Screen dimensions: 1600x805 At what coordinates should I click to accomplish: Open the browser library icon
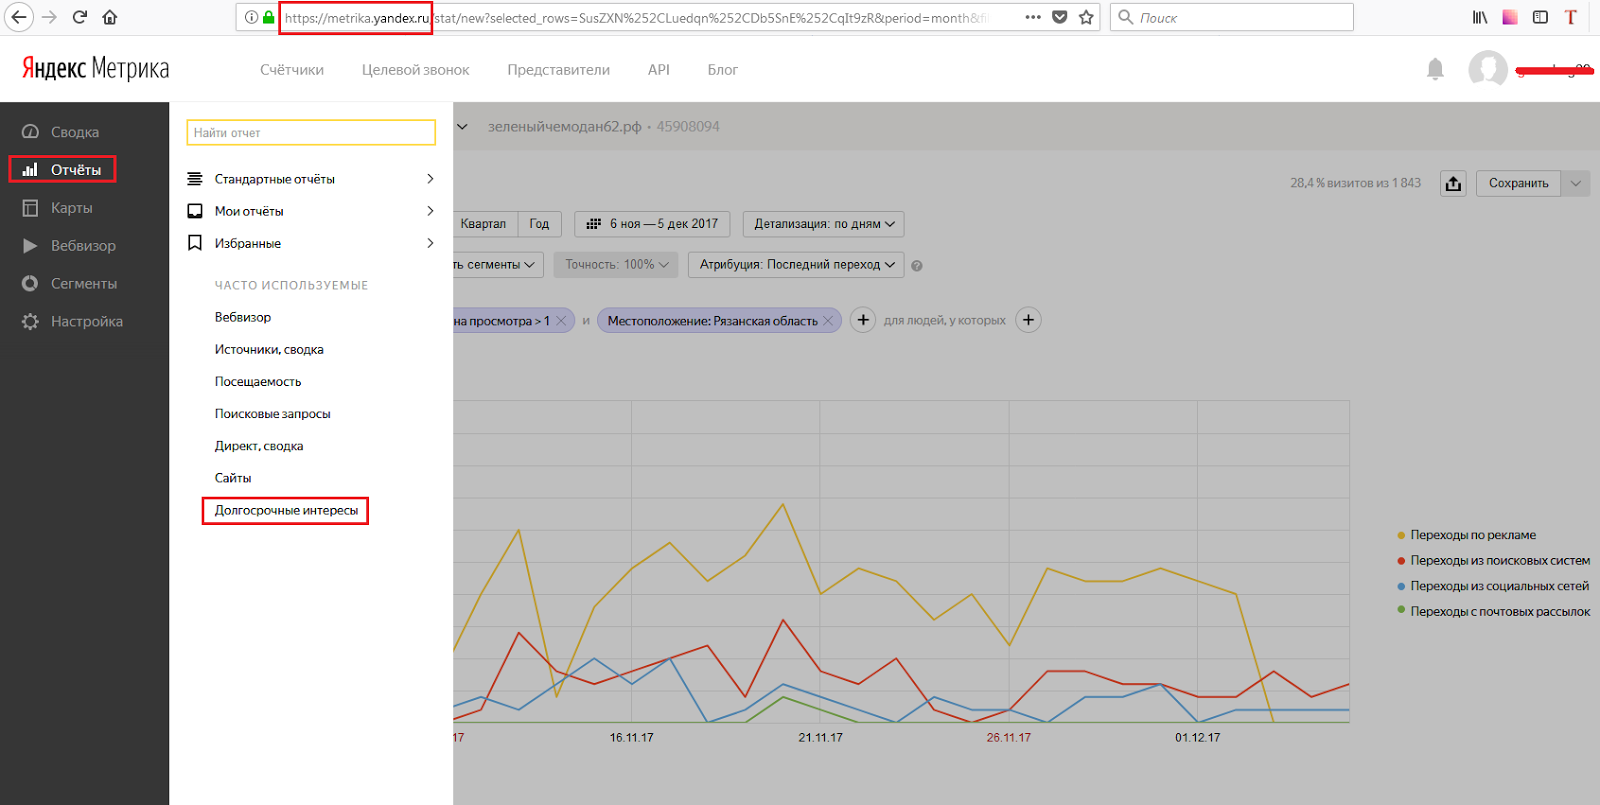click(1480, 17)
